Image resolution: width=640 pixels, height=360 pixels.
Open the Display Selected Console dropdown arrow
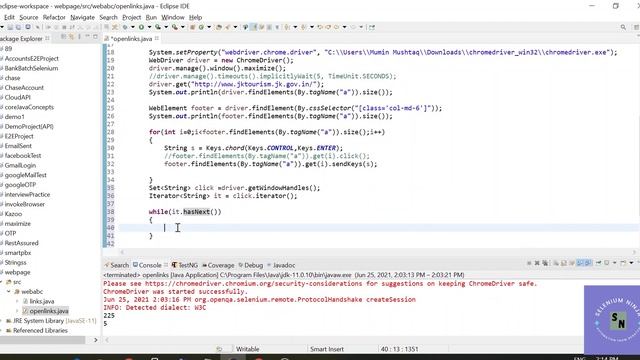(x=615, y=263)
